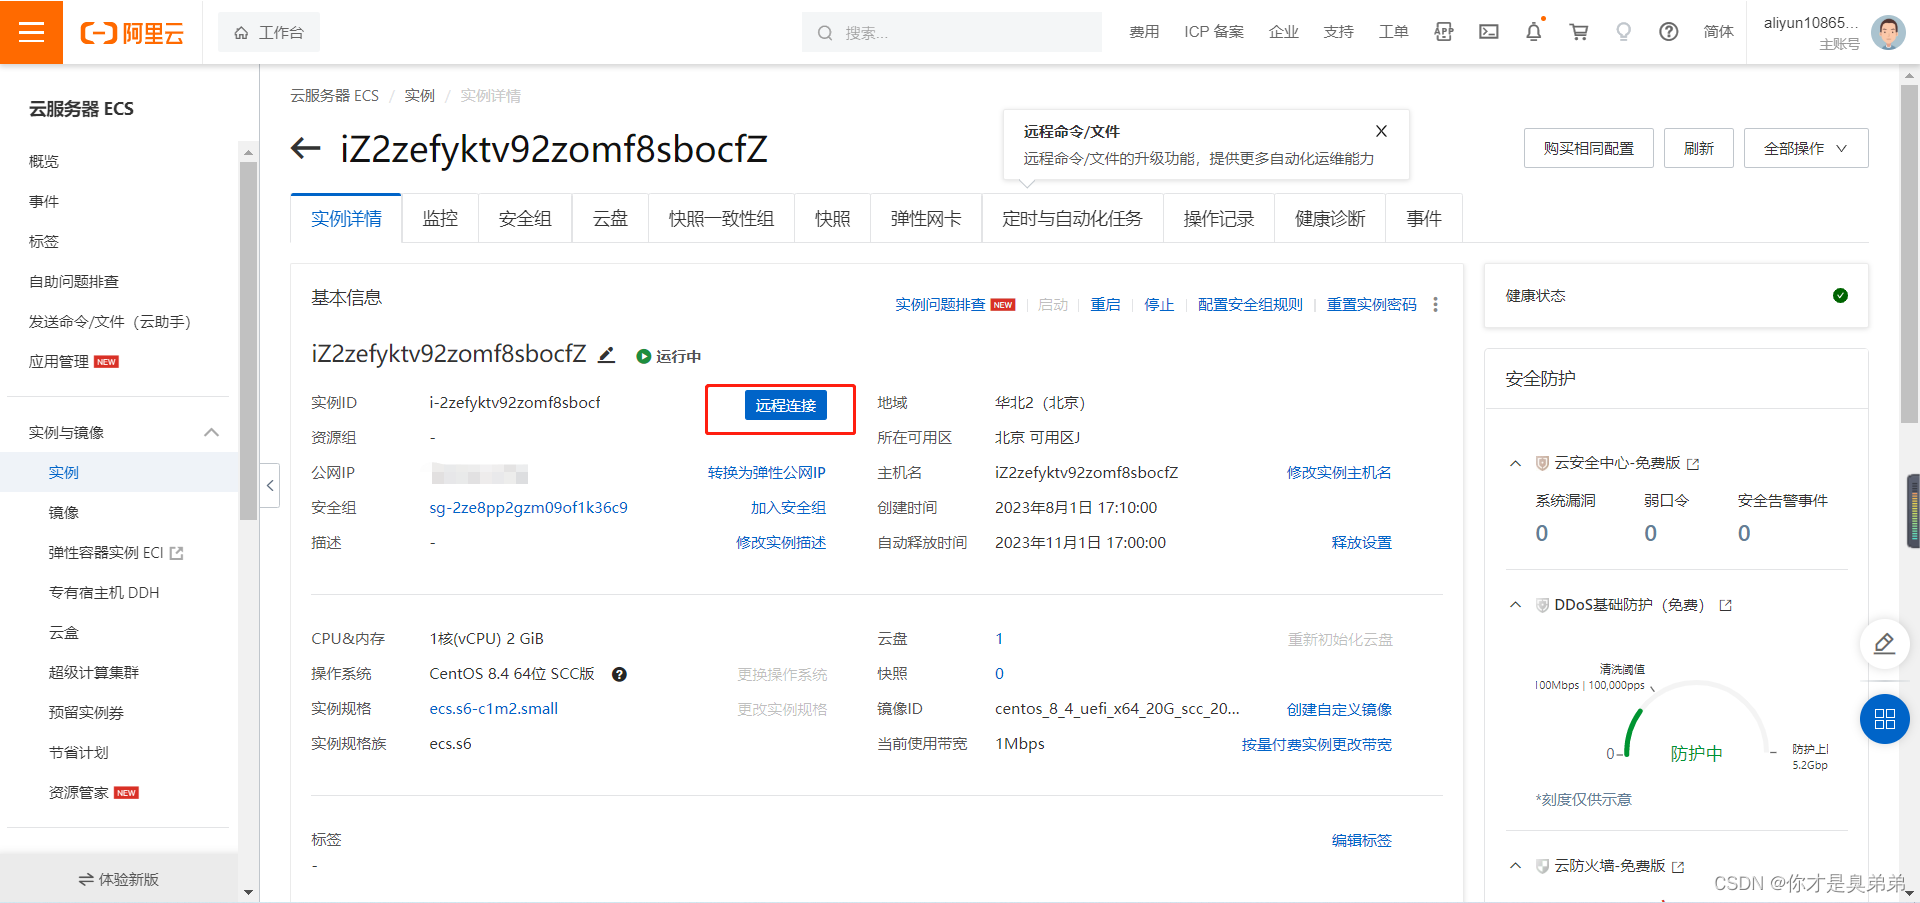Click 停止 link

pyautogui.click(x=1159, y=305)
